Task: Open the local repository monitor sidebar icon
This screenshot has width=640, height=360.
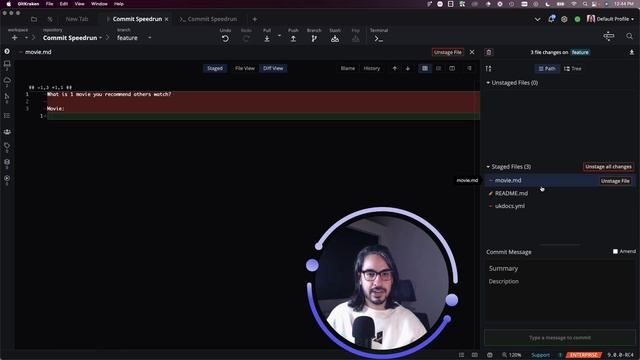Action: (x=7, y=64)
